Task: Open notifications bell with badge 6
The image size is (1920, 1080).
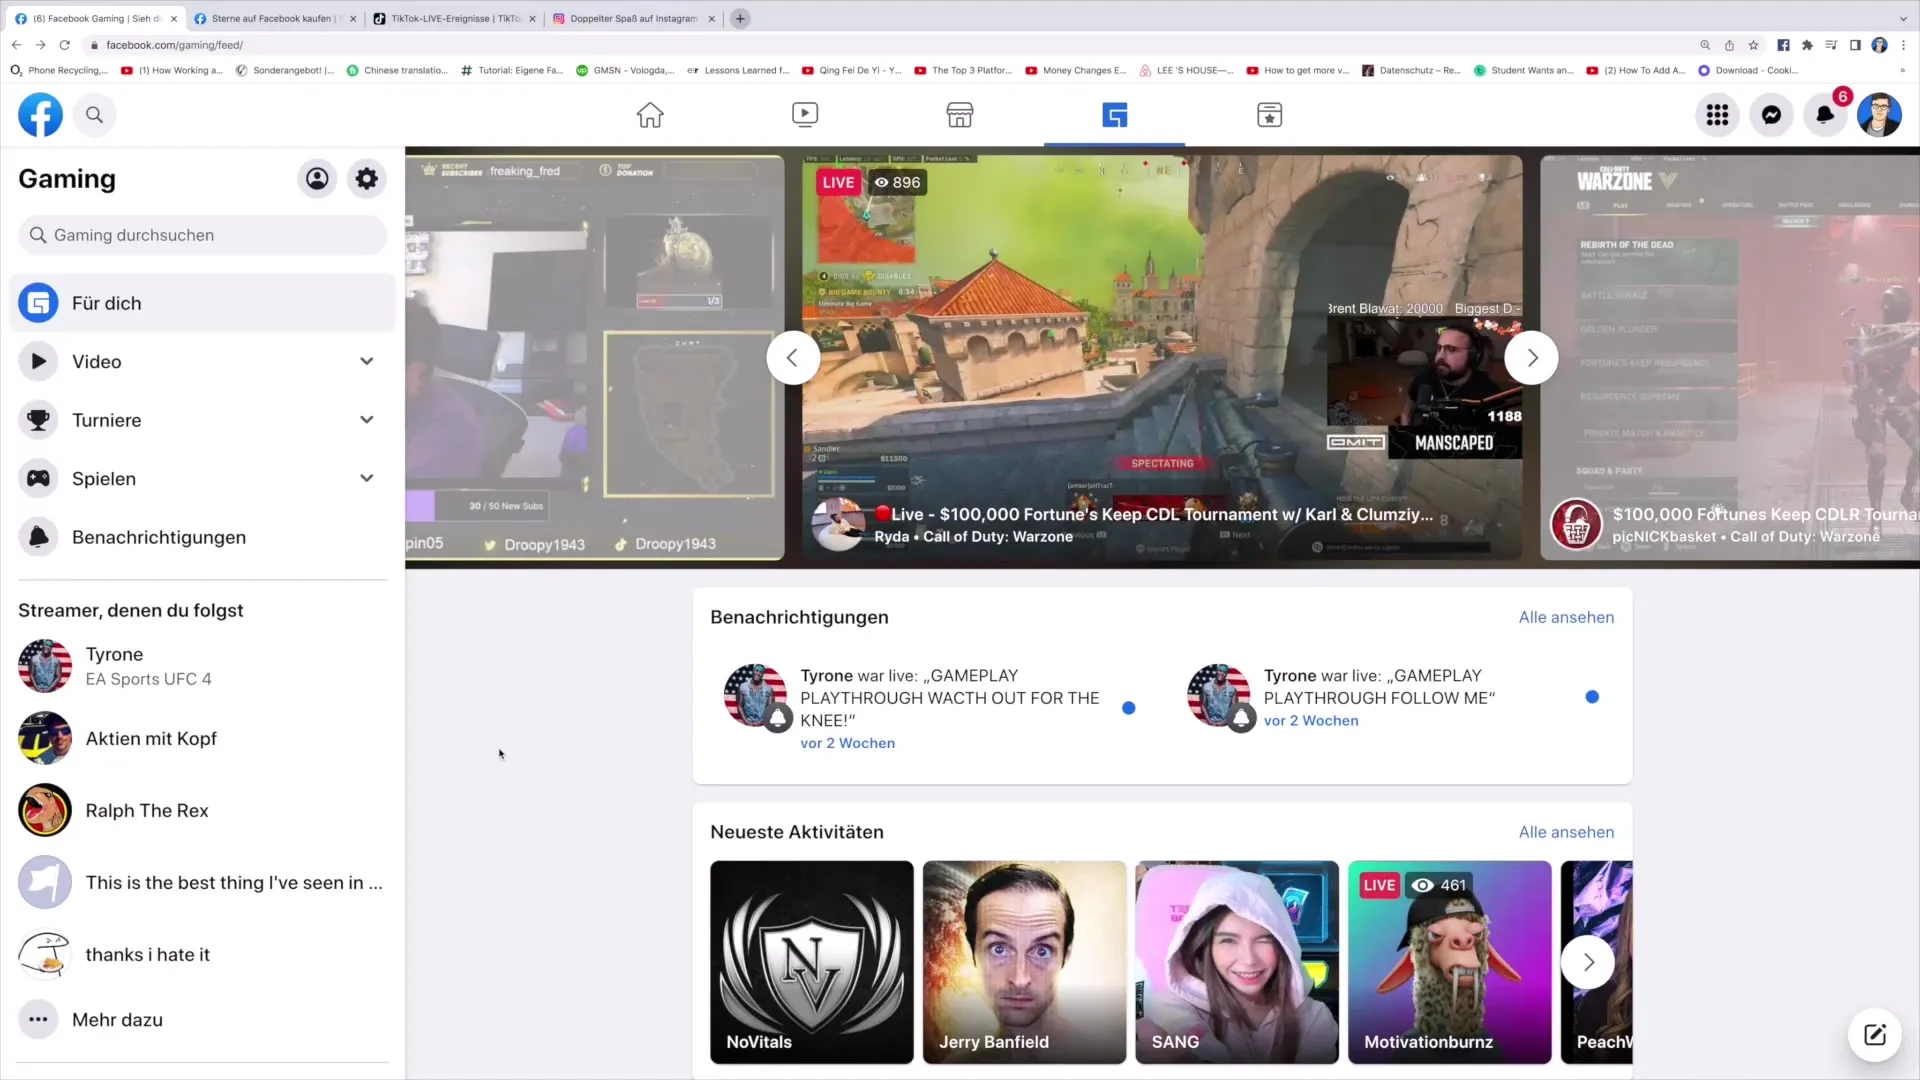Action: point(1825,115)
